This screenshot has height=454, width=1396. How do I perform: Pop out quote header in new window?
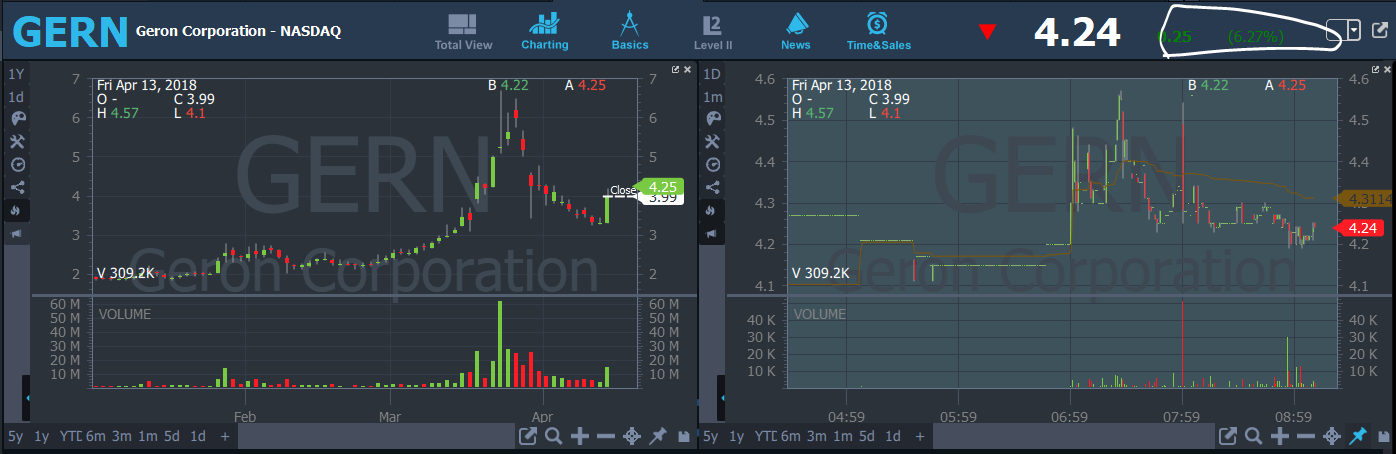click(1381, 30)
